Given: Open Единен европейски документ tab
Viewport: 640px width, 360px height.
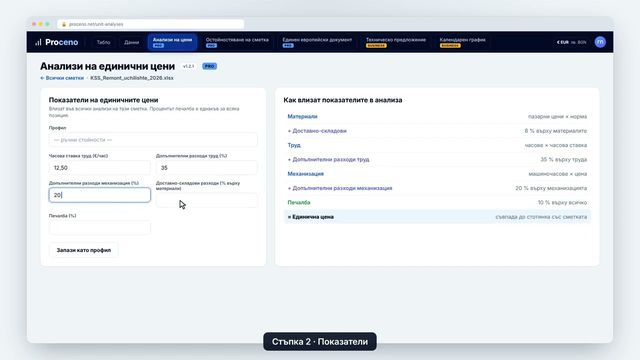Looking at the screenshot, I should point(317,42).
